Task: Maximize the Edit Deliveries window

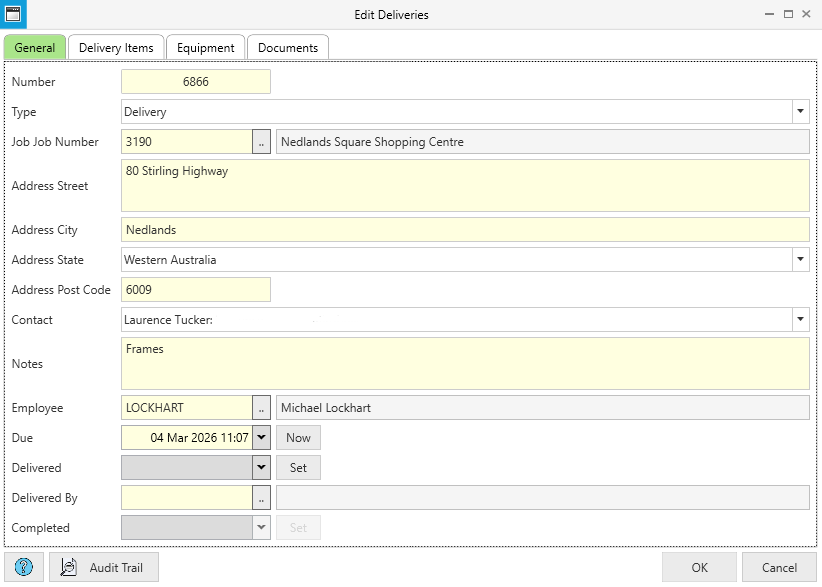Action: point(788,15)
